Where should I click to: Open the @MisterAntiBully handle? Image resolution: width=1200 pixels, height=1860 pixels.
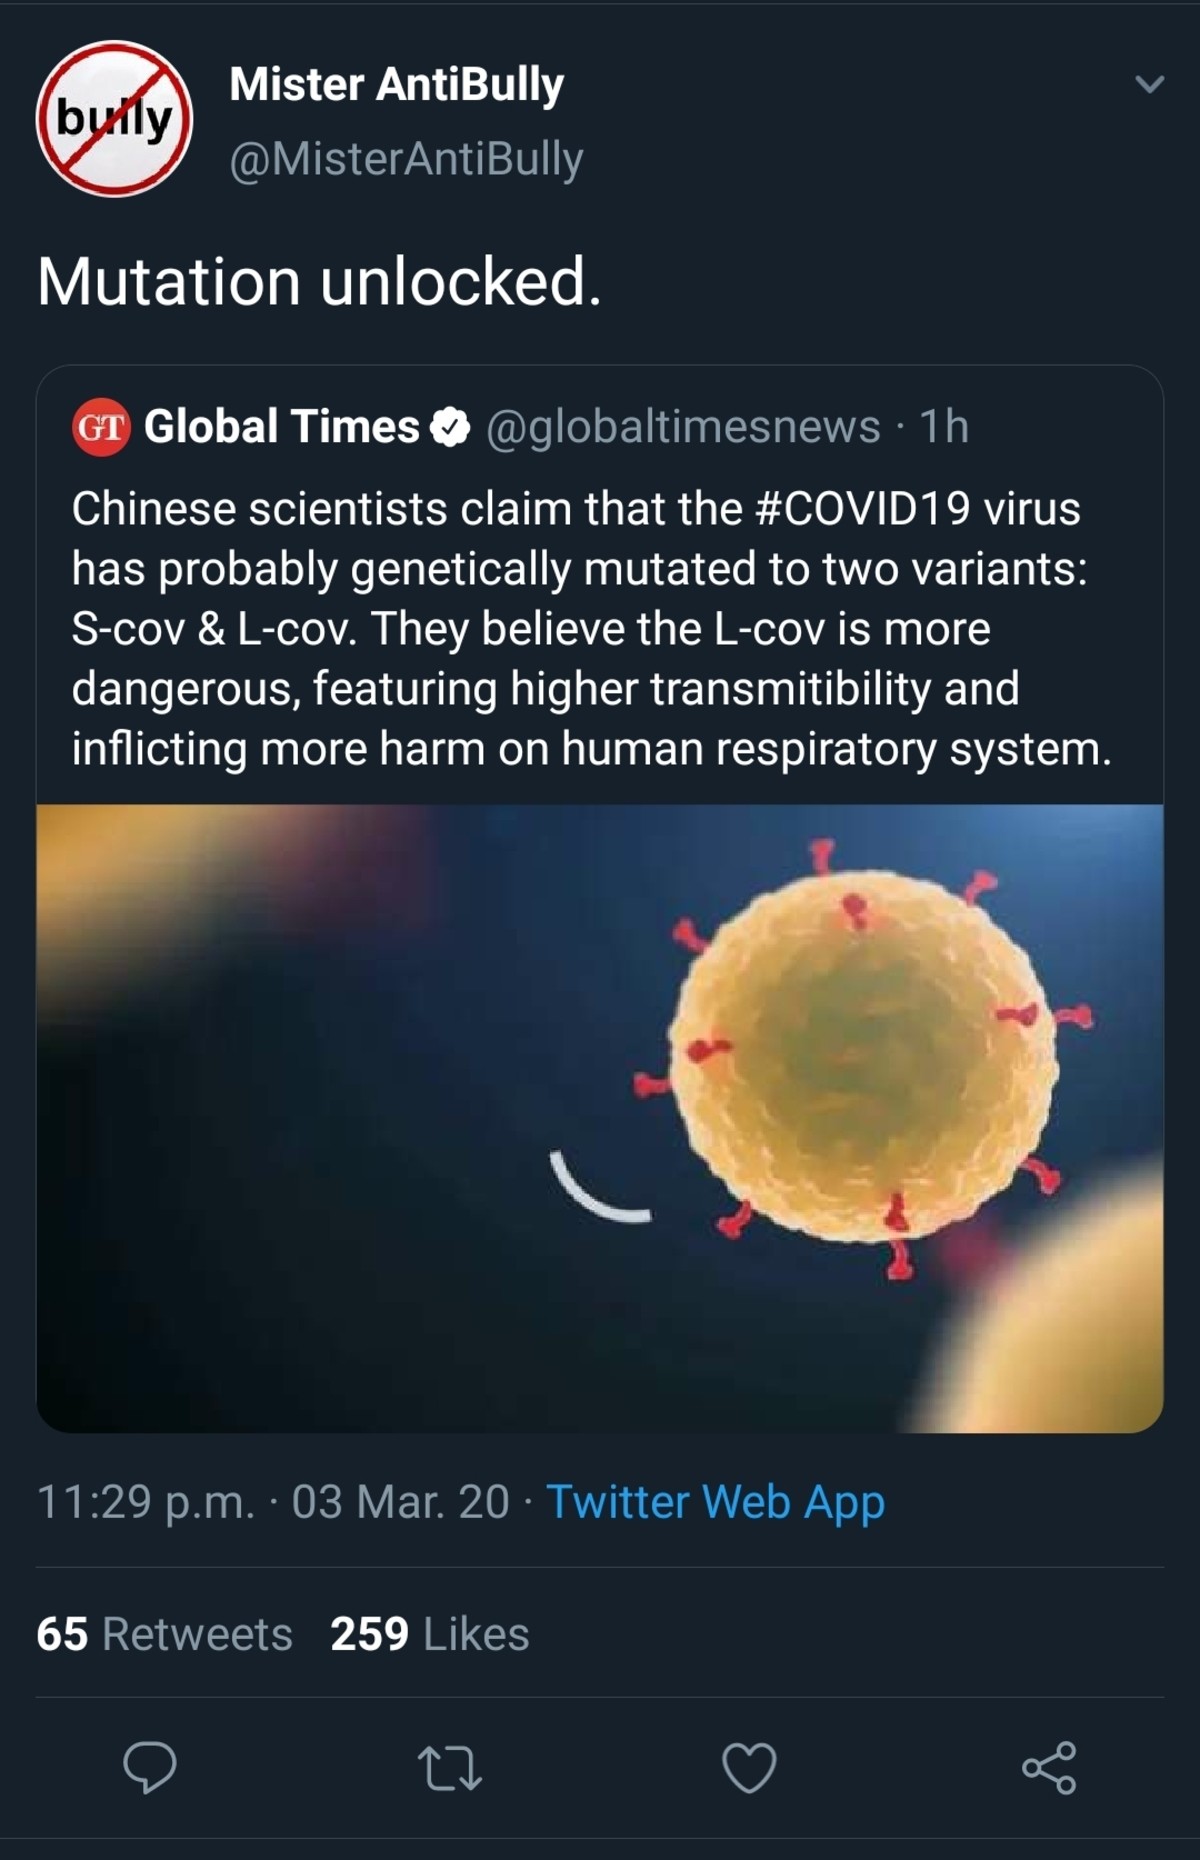406,159
